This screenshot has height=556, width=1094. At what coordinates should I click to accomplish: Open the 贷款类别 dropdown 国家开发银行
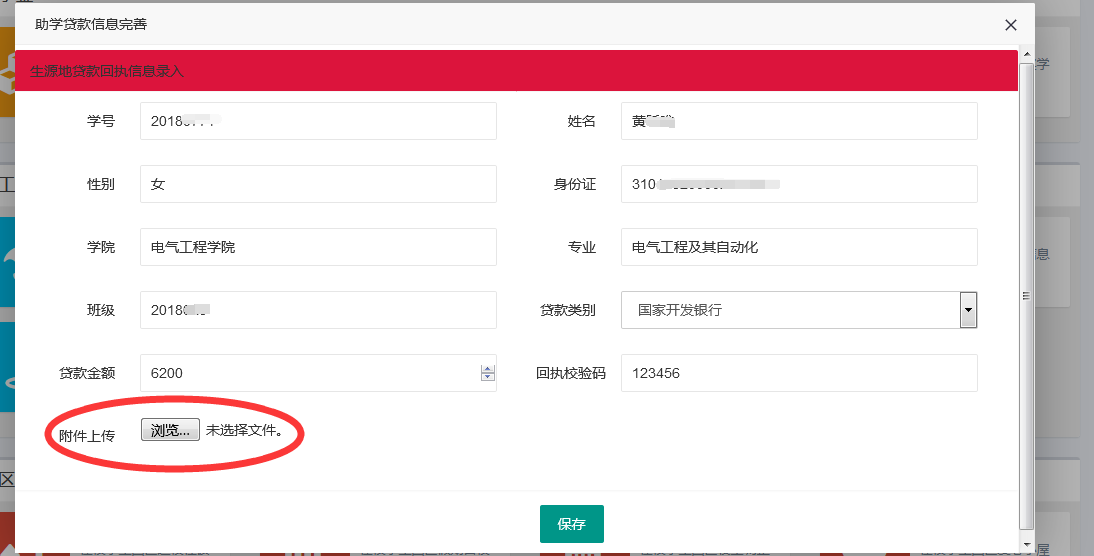point(798,310)
